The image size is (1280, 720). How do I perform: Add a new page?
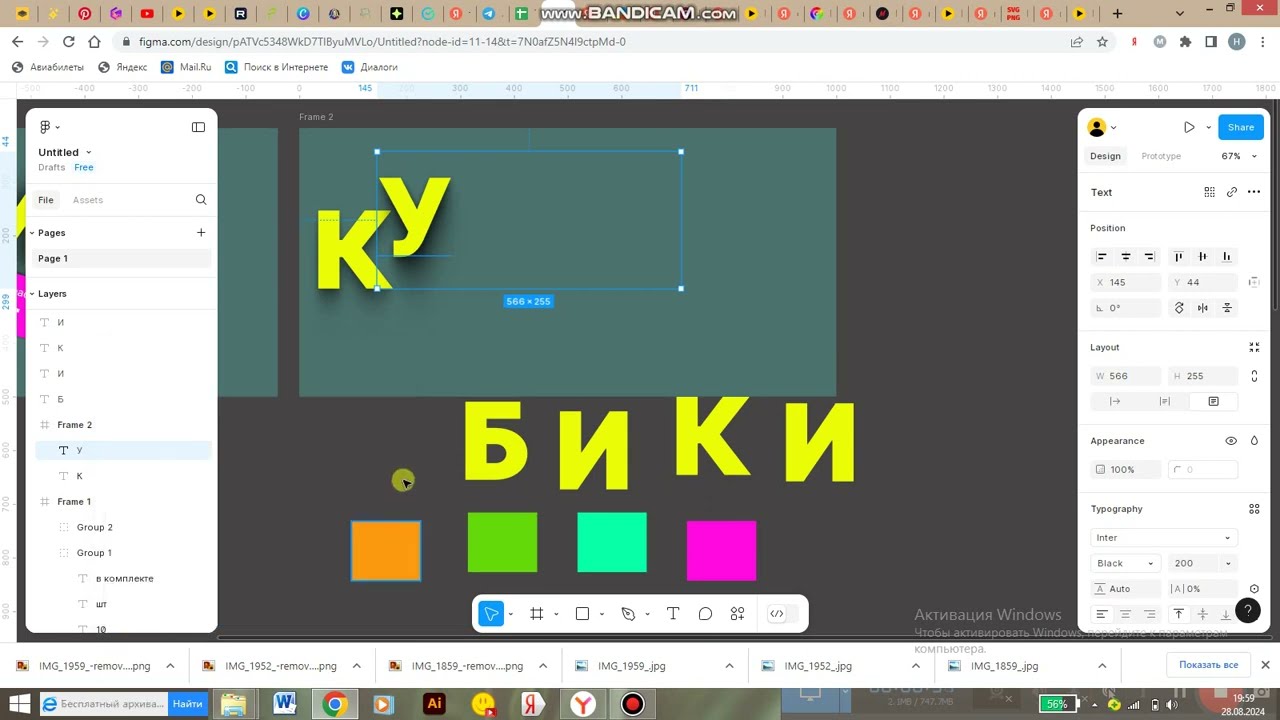click(201, 233)
